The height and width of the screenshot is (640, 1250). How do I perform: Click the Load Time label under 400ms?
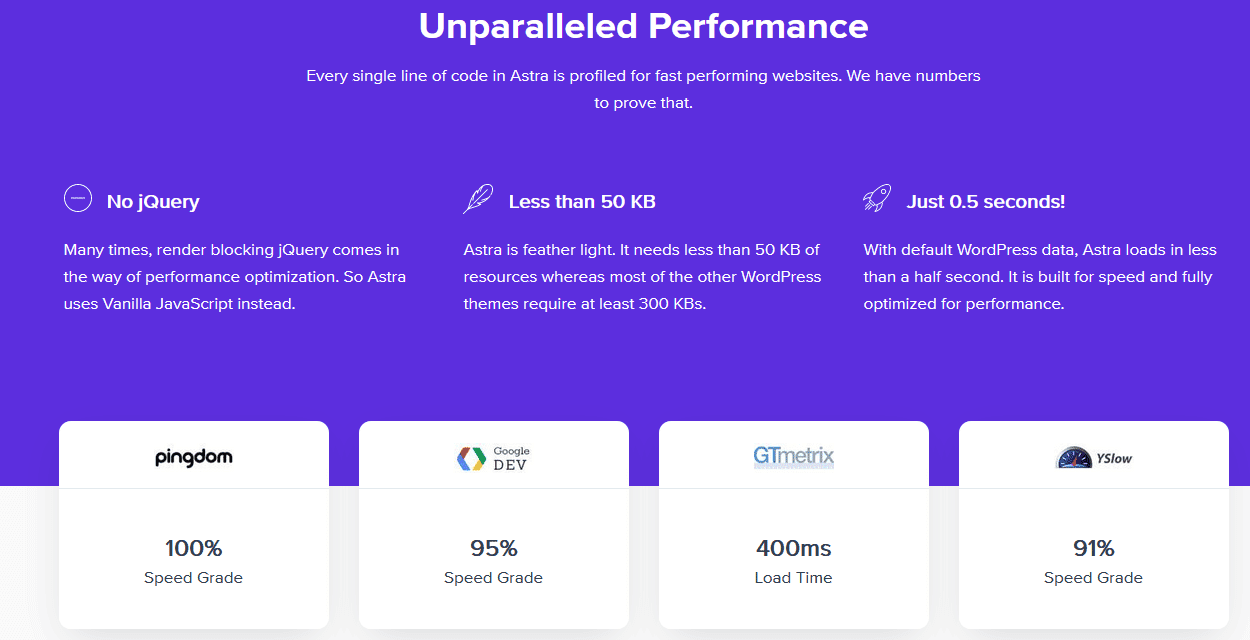(x=794, y=578)
